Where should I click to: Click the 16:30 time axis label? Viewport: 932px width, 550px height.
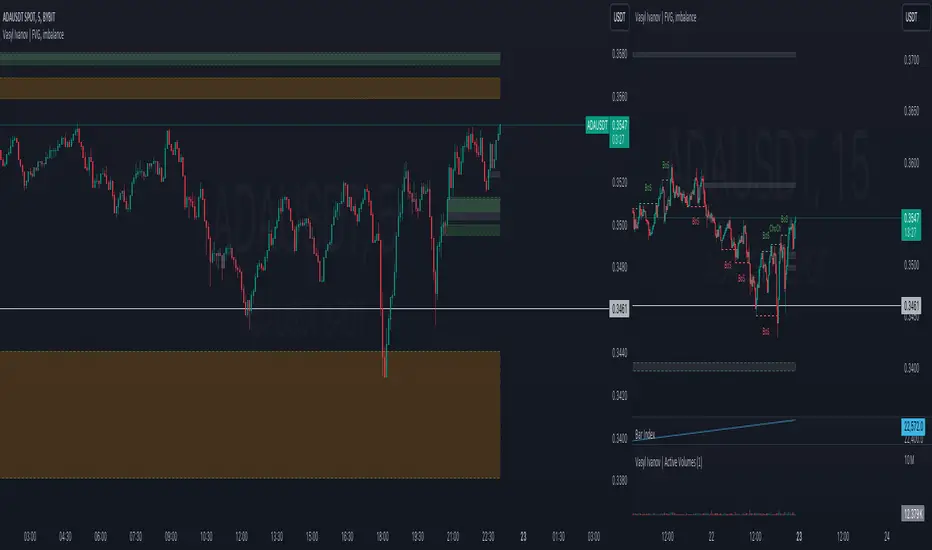(x=347, y=537)
